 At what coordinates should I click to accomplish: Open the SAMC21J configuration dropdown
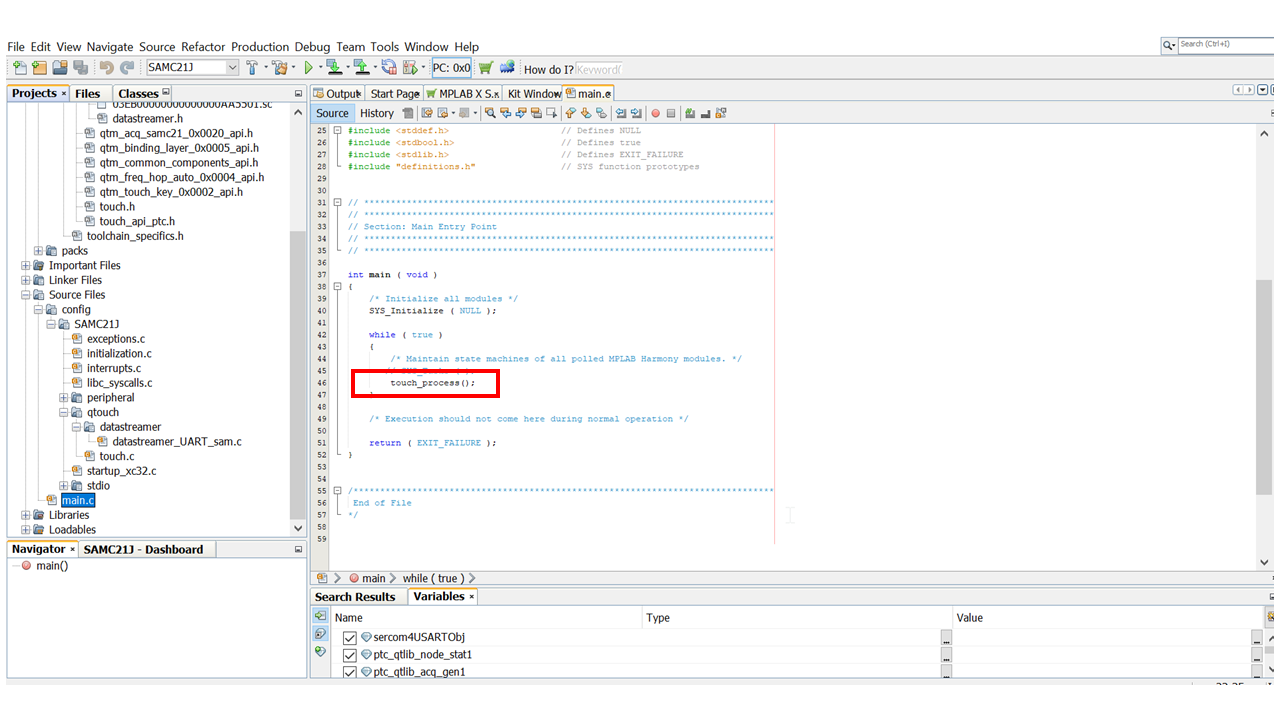click(x=232, y=68)
